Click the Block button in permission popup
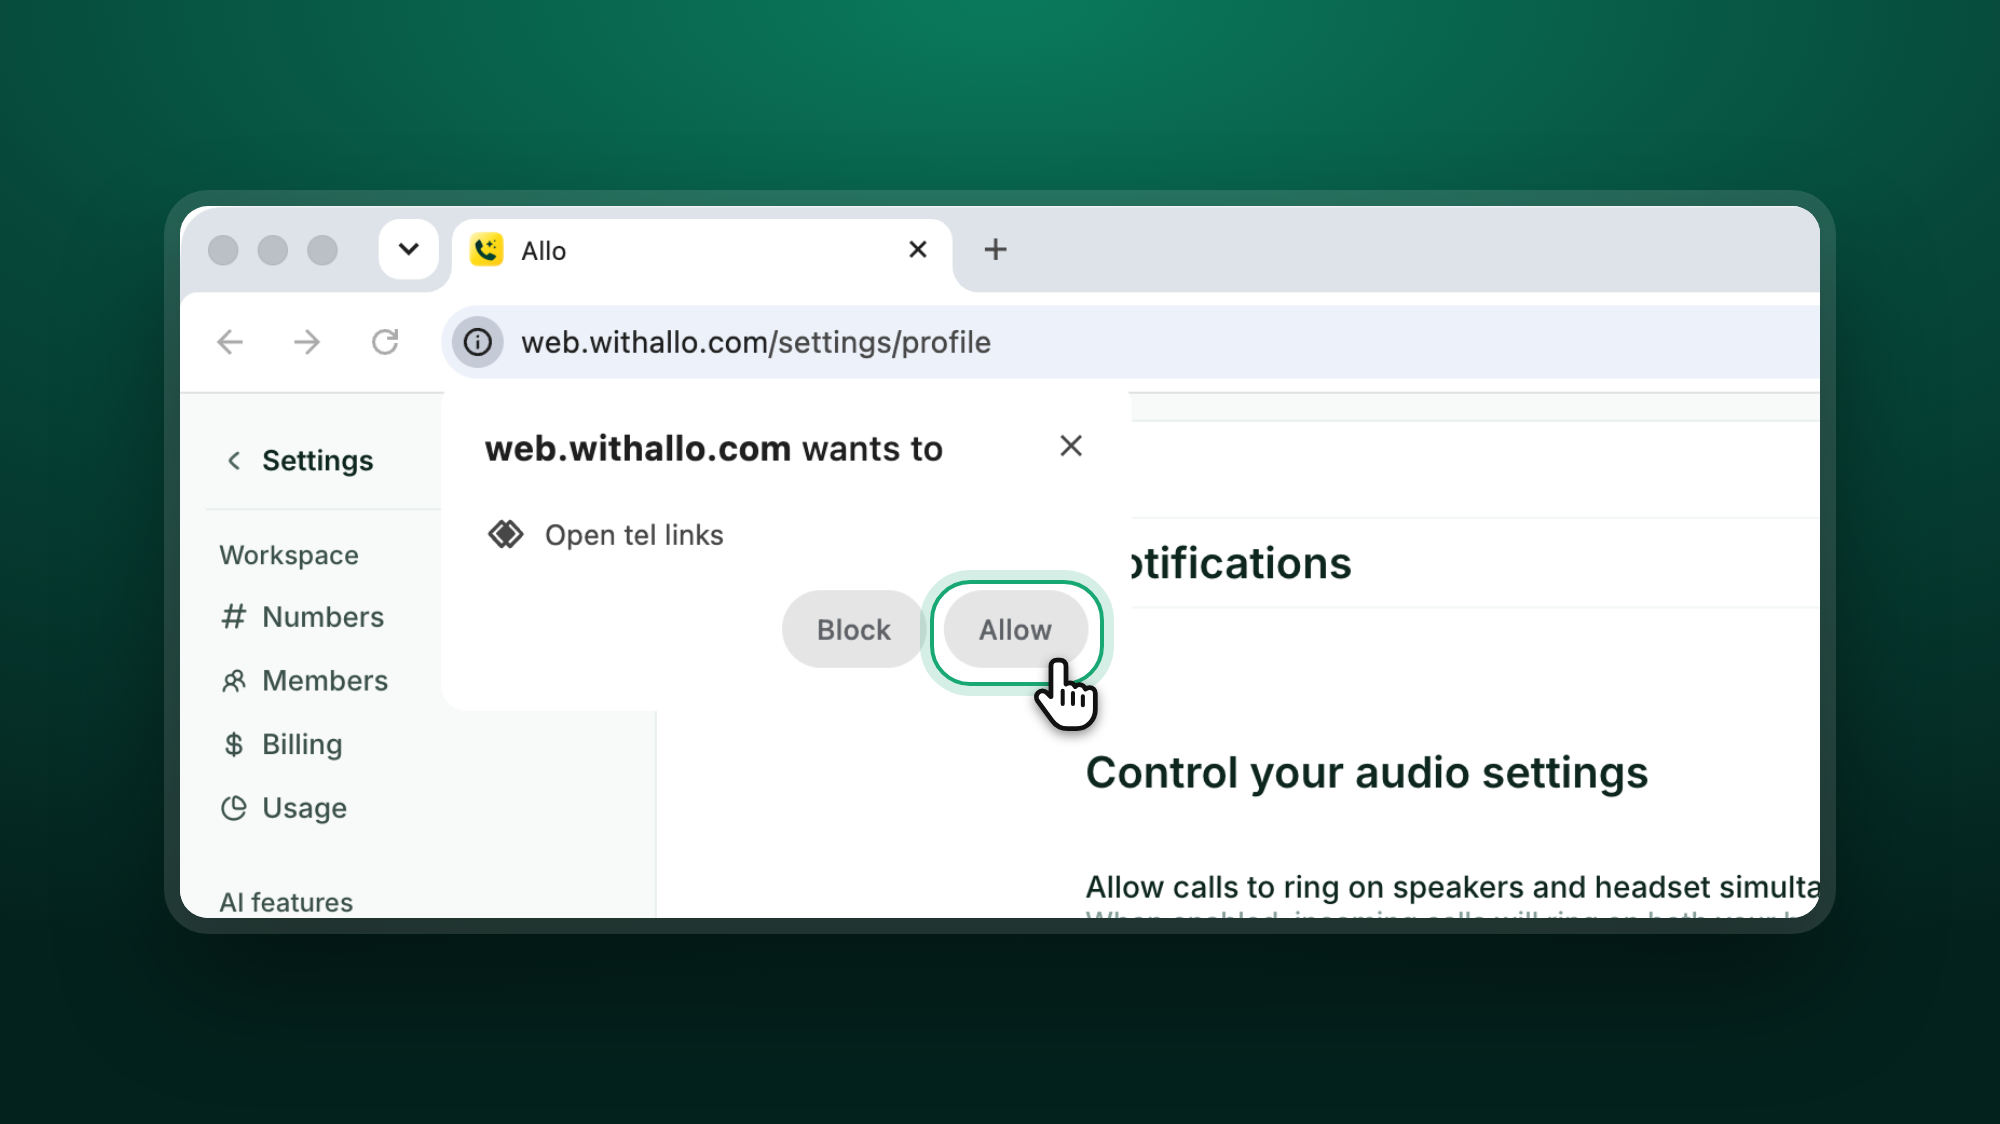This screenshot has width=2000, height=1124. [853, 630]
